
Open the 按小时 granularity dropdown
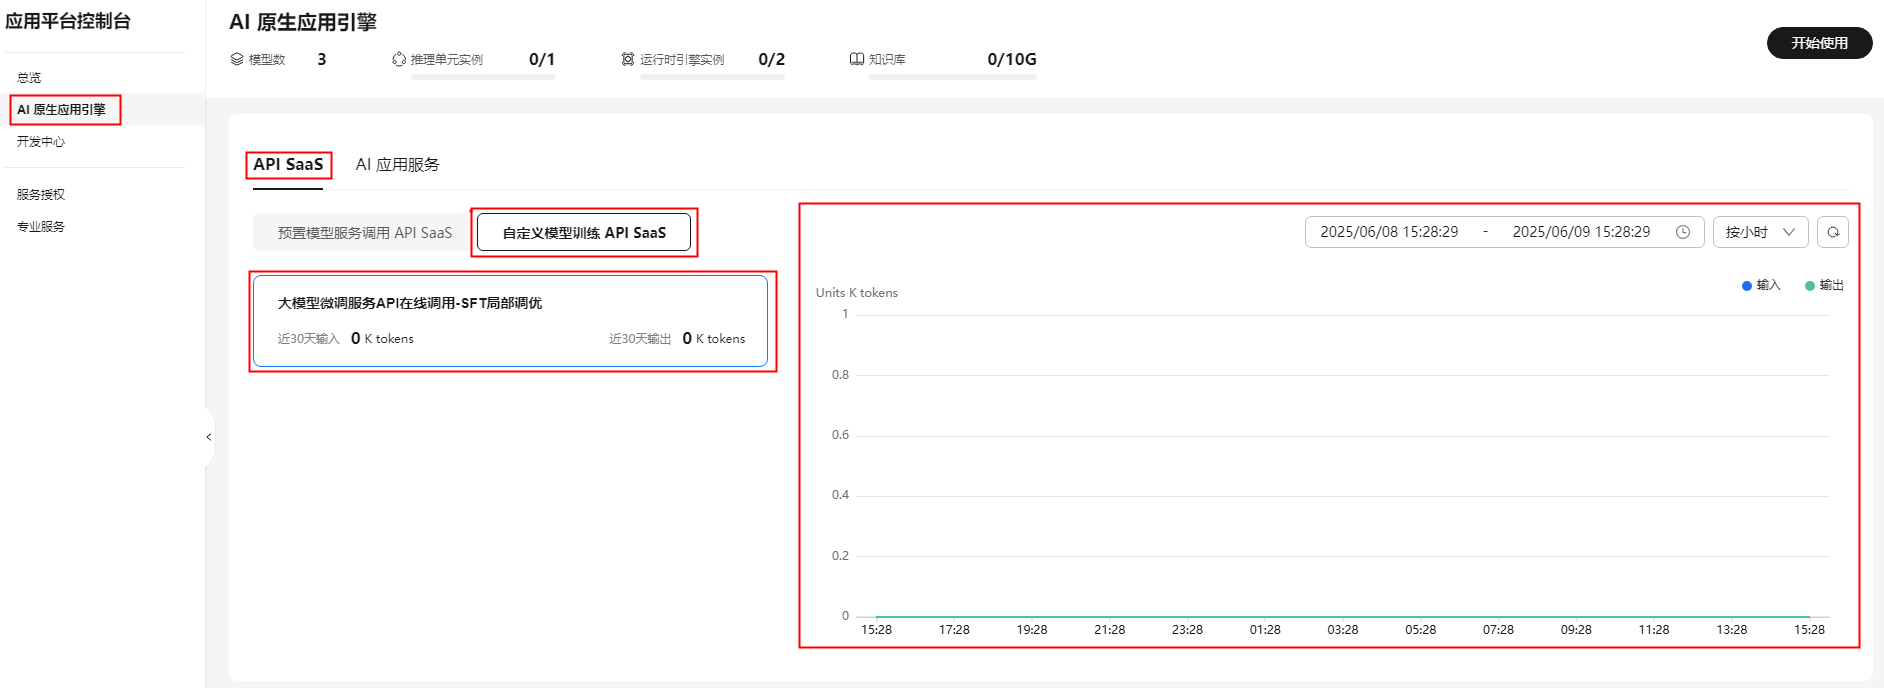[x=1760, y=232]
